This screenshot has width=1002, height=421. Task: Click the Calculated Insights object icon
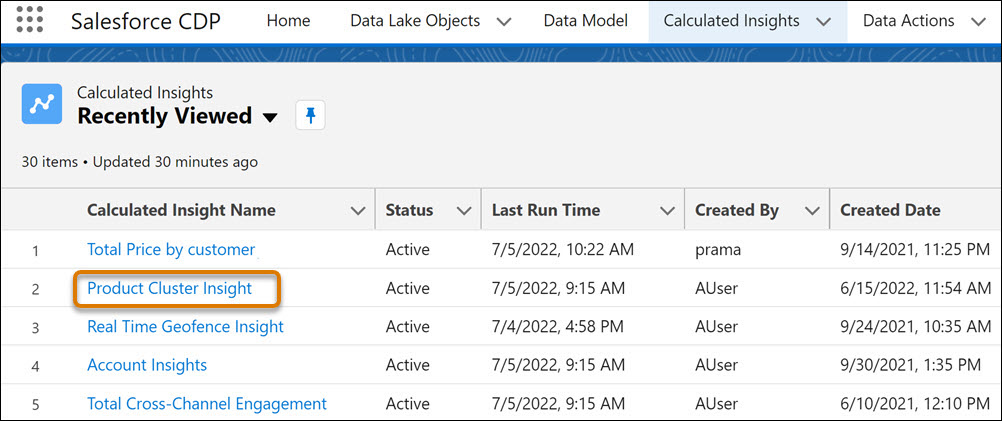pyautogui.click(x=42, y=103)
